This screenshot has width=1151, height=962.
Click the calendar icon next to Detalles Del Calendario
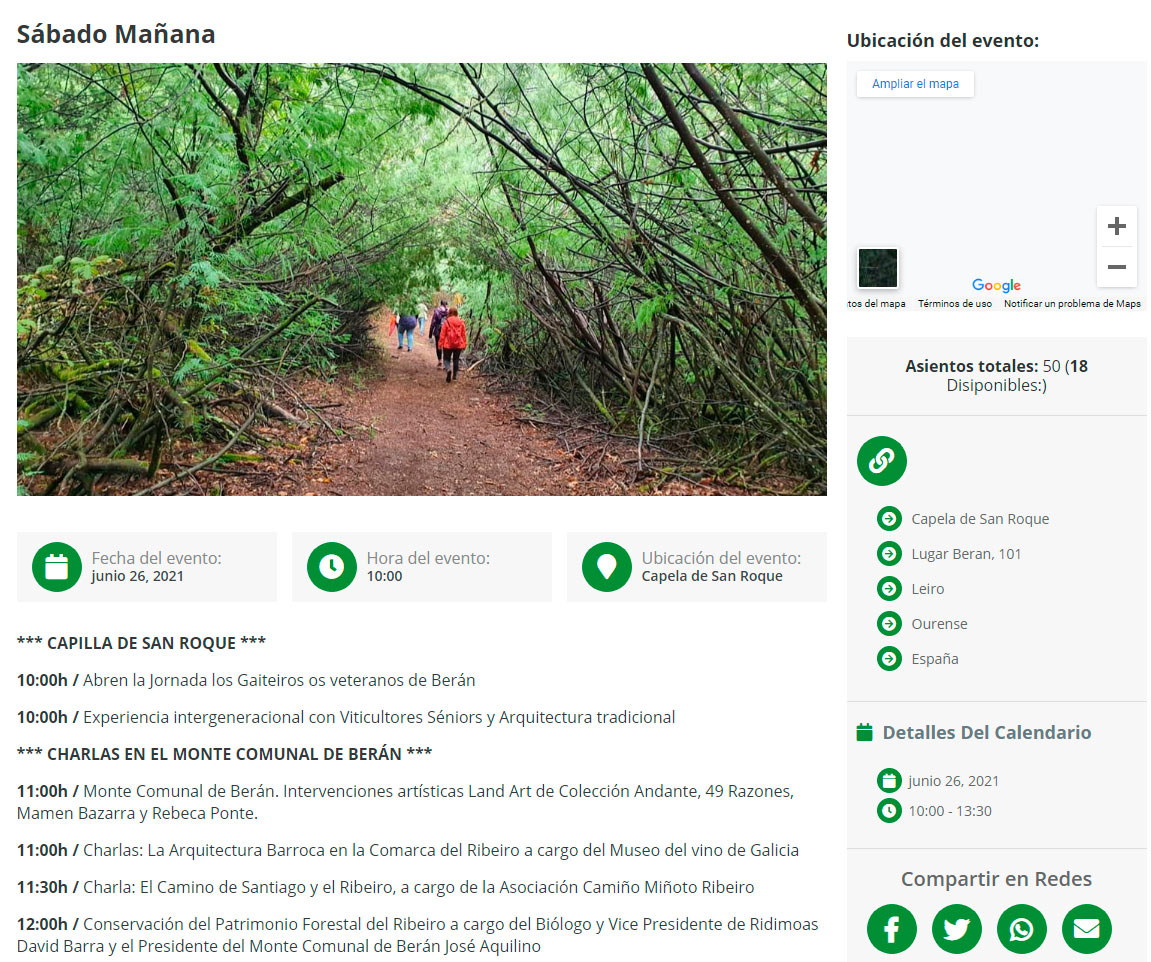click(x=865, y=732)
